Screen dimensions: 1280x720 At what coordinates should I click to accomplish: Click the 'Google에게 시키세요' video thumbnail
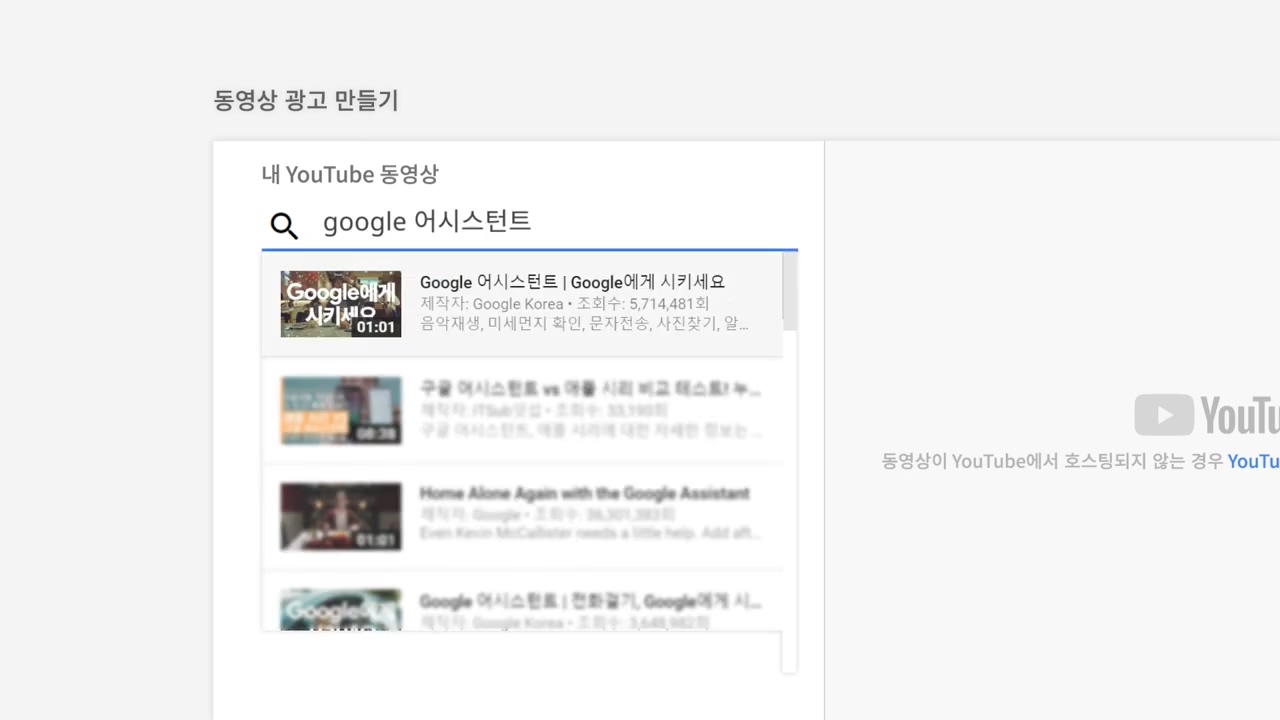(x=341, y=303)
